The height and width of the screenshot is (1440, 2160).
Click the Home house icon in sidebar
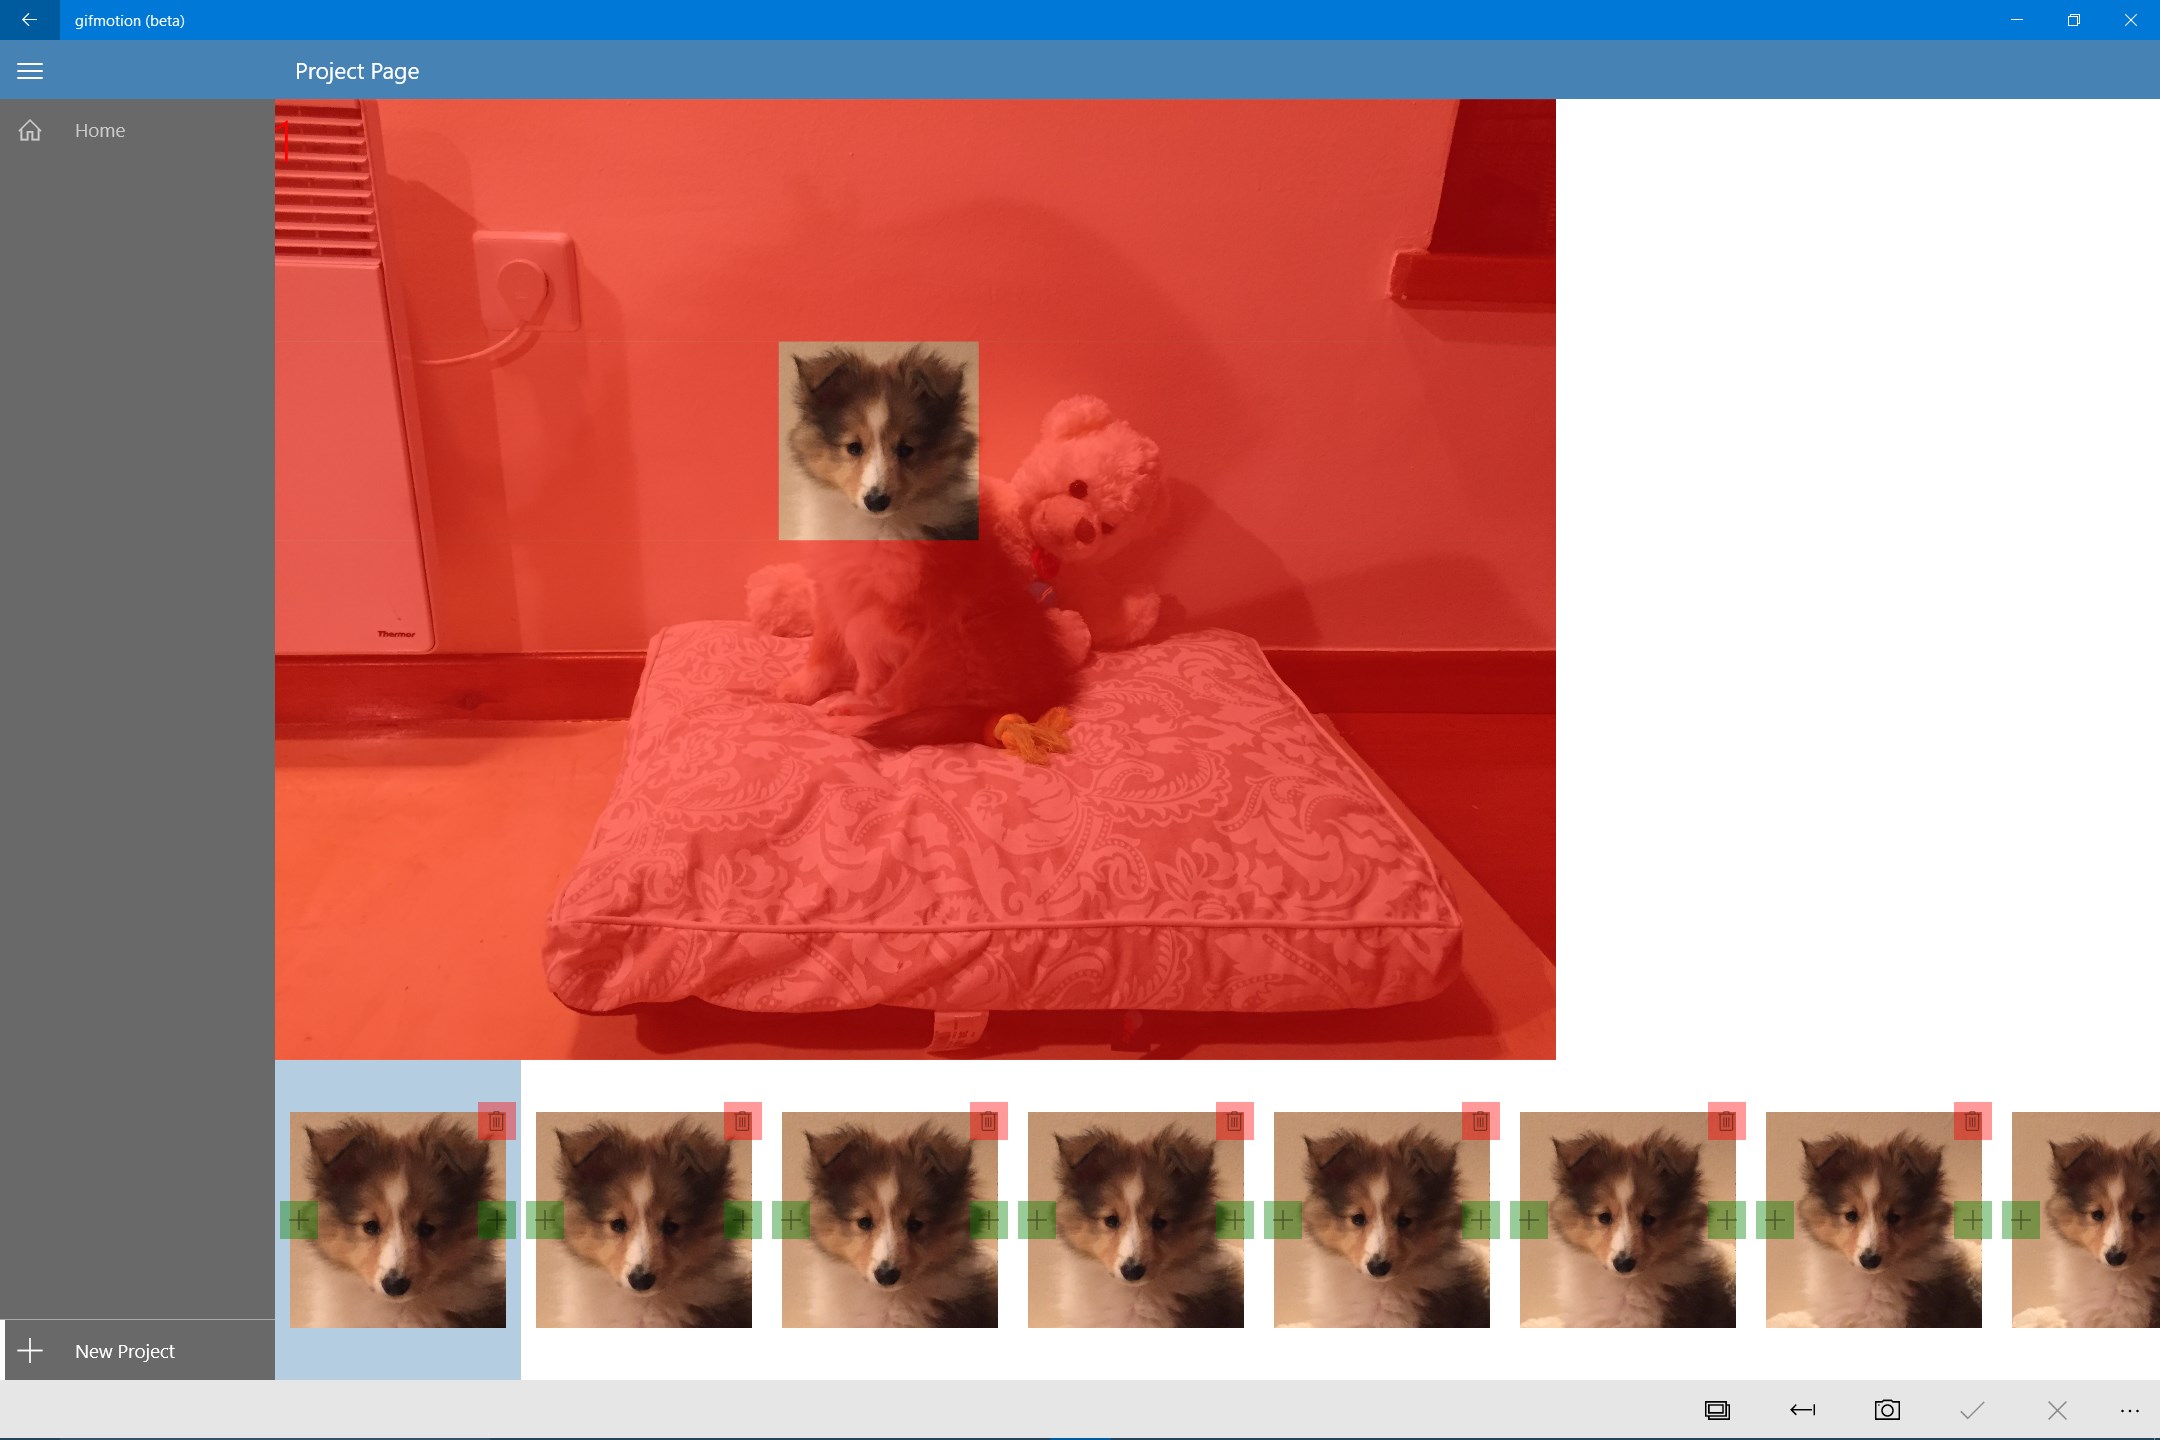click(x=30, y=130)
